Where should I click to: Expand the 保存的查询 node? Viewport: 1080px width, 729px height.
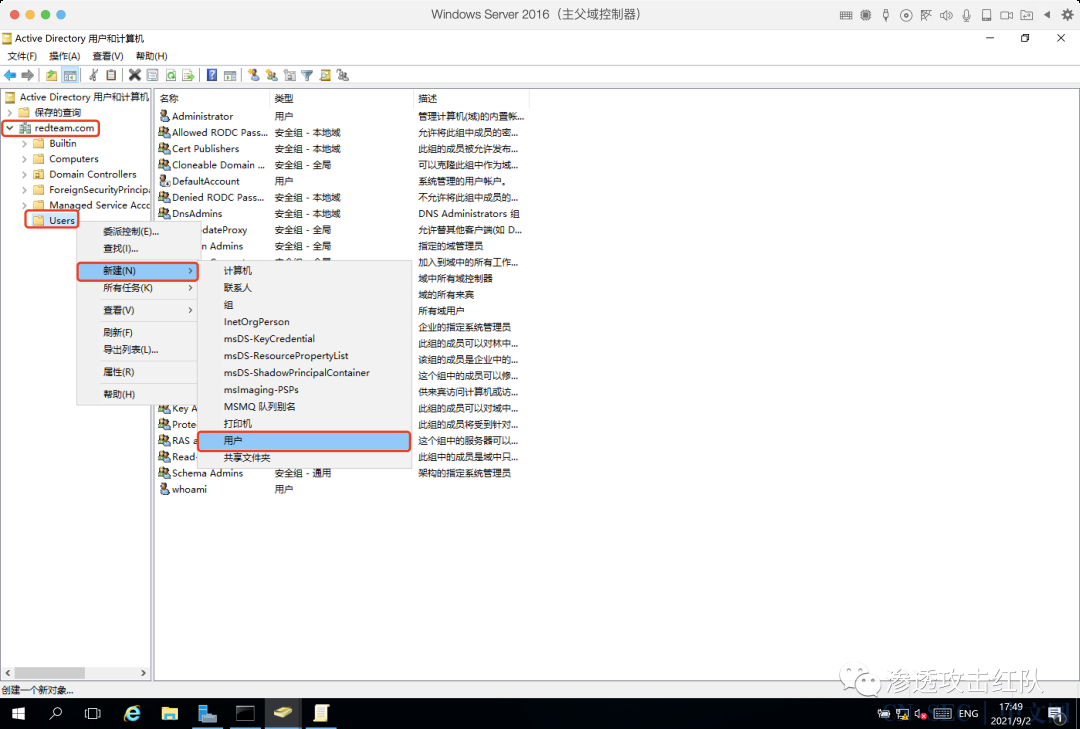click(x=10, y=112)
